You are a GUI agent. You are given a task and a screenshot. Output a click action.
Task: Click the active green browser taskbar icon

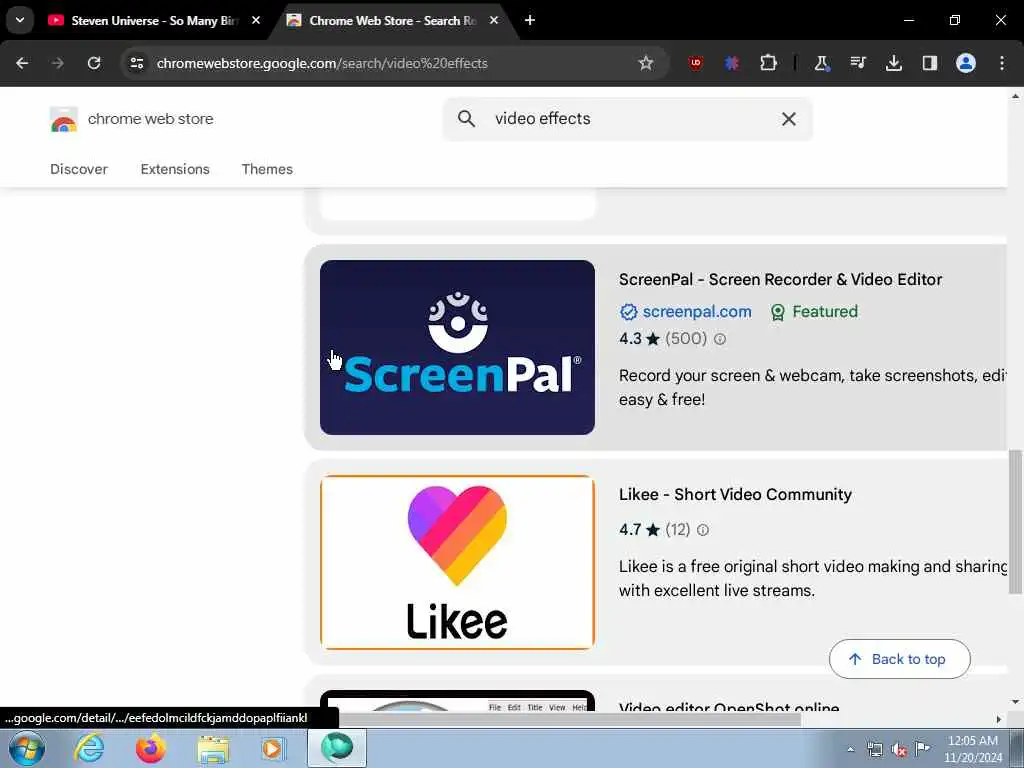coord(336,748)
